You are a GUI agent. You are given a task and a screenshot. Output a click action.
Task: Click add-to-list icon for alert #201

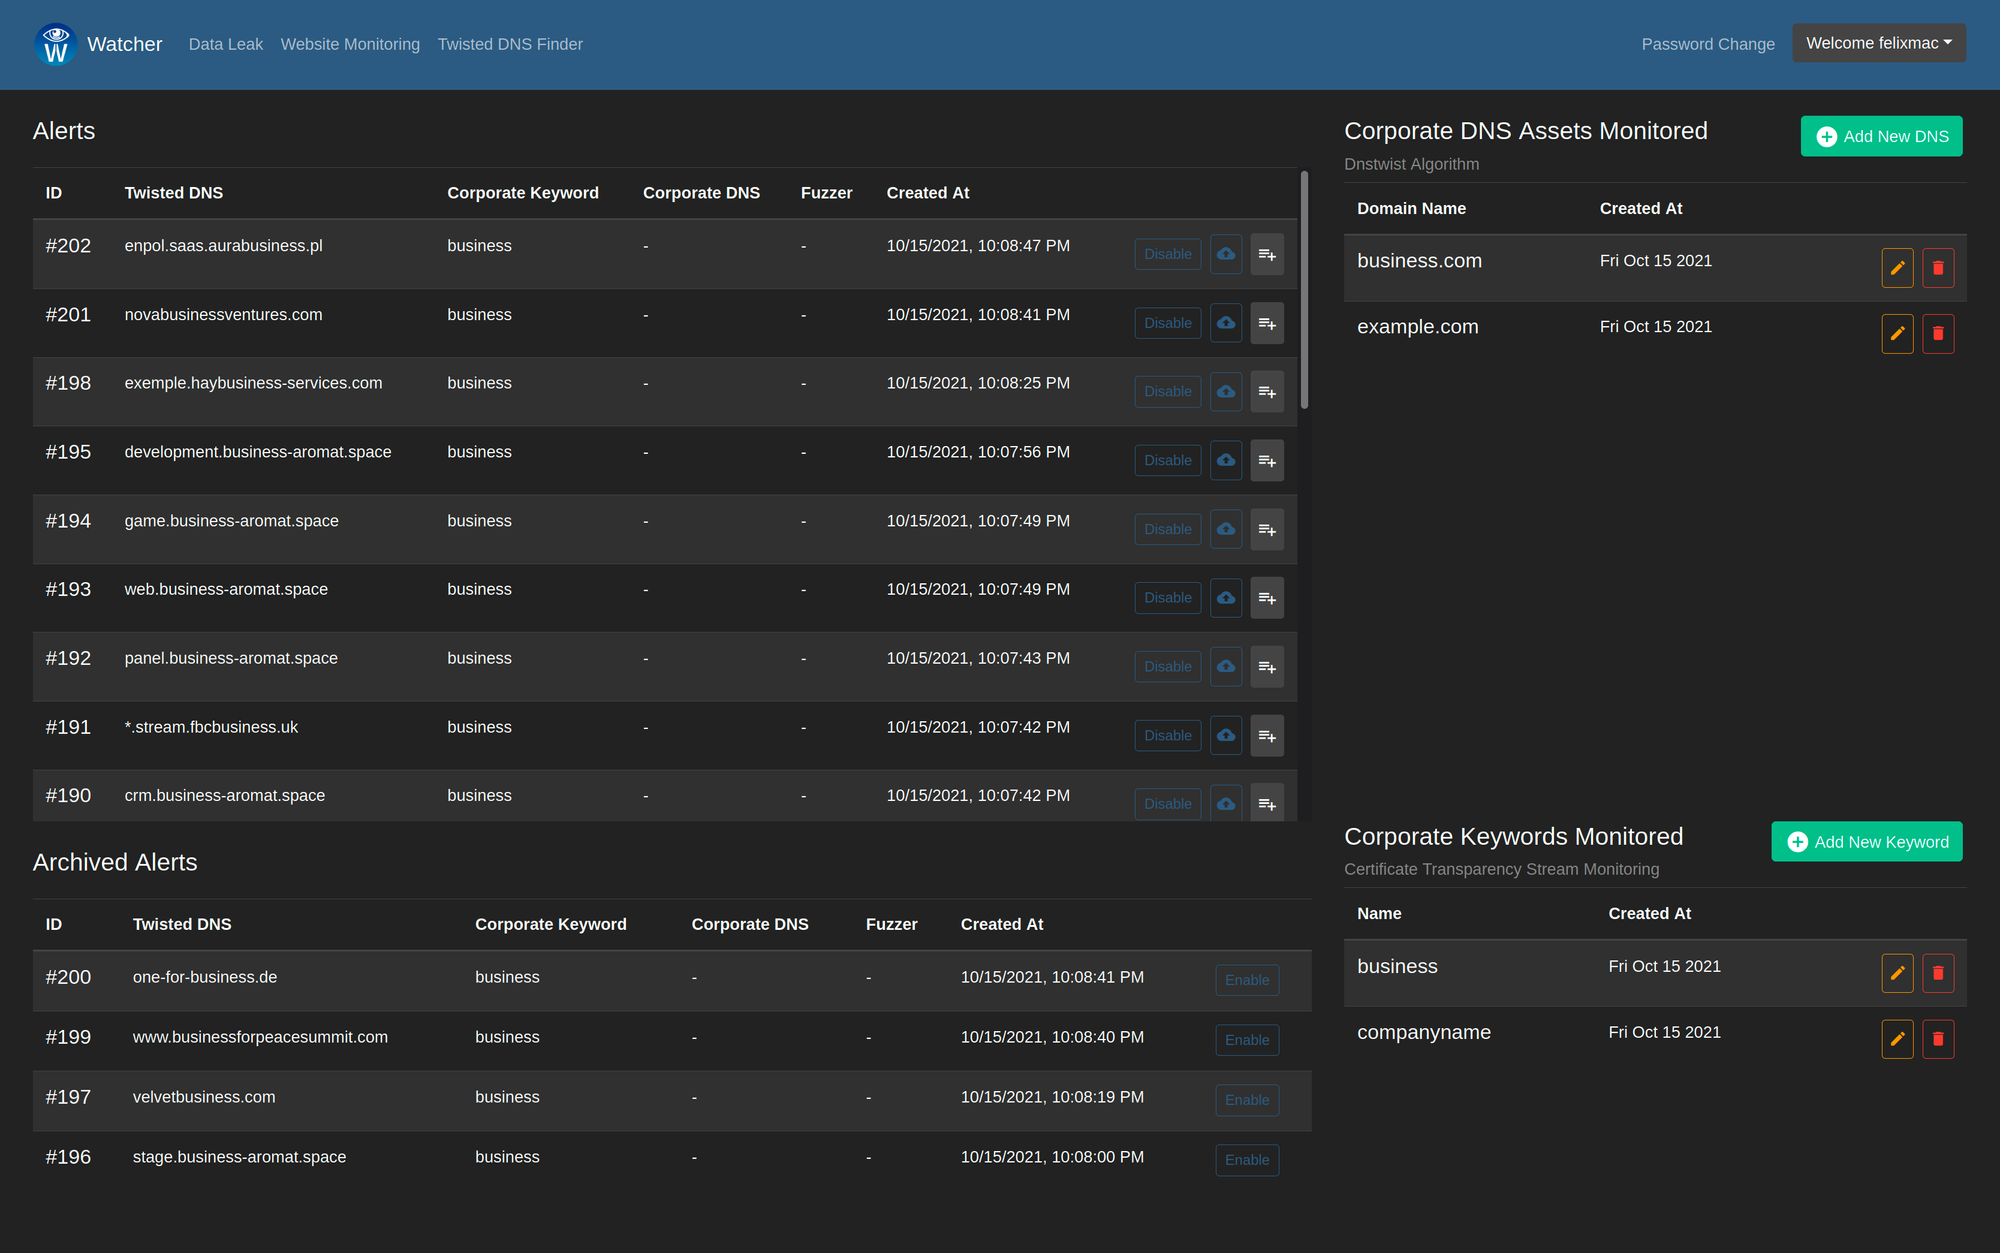1267,323
